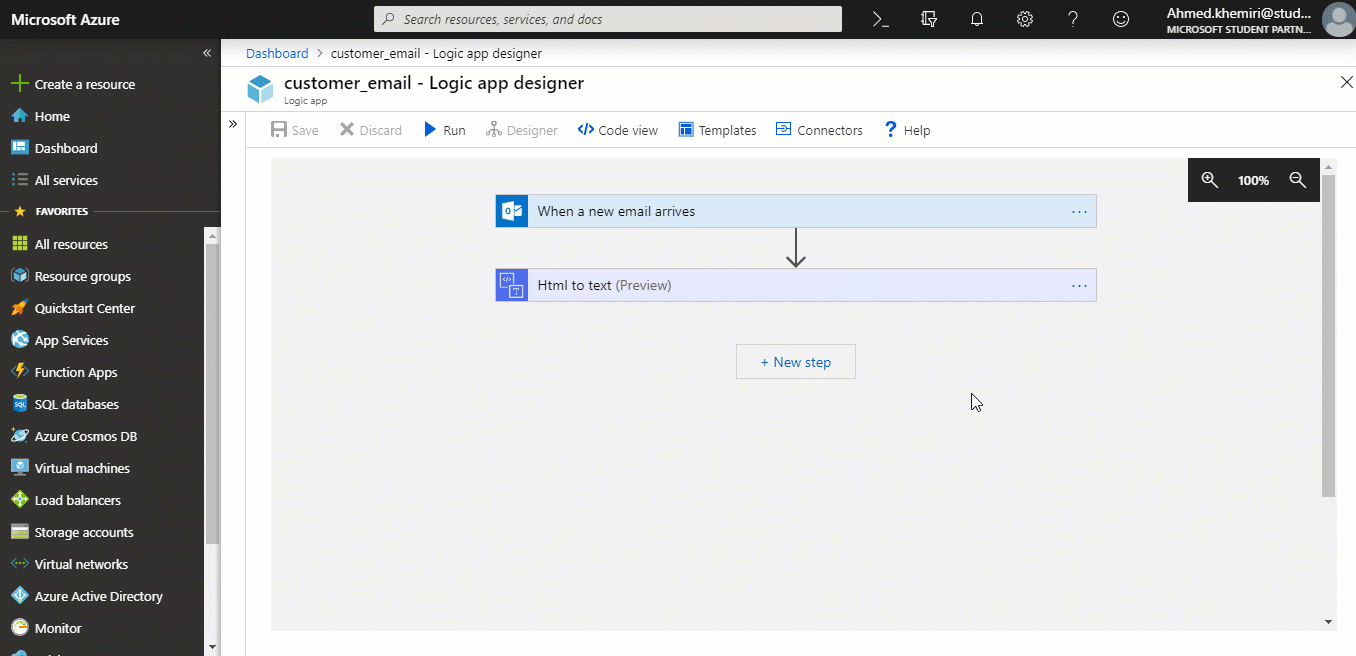
Task: Click the search resources box
Action: coord(608,19)
